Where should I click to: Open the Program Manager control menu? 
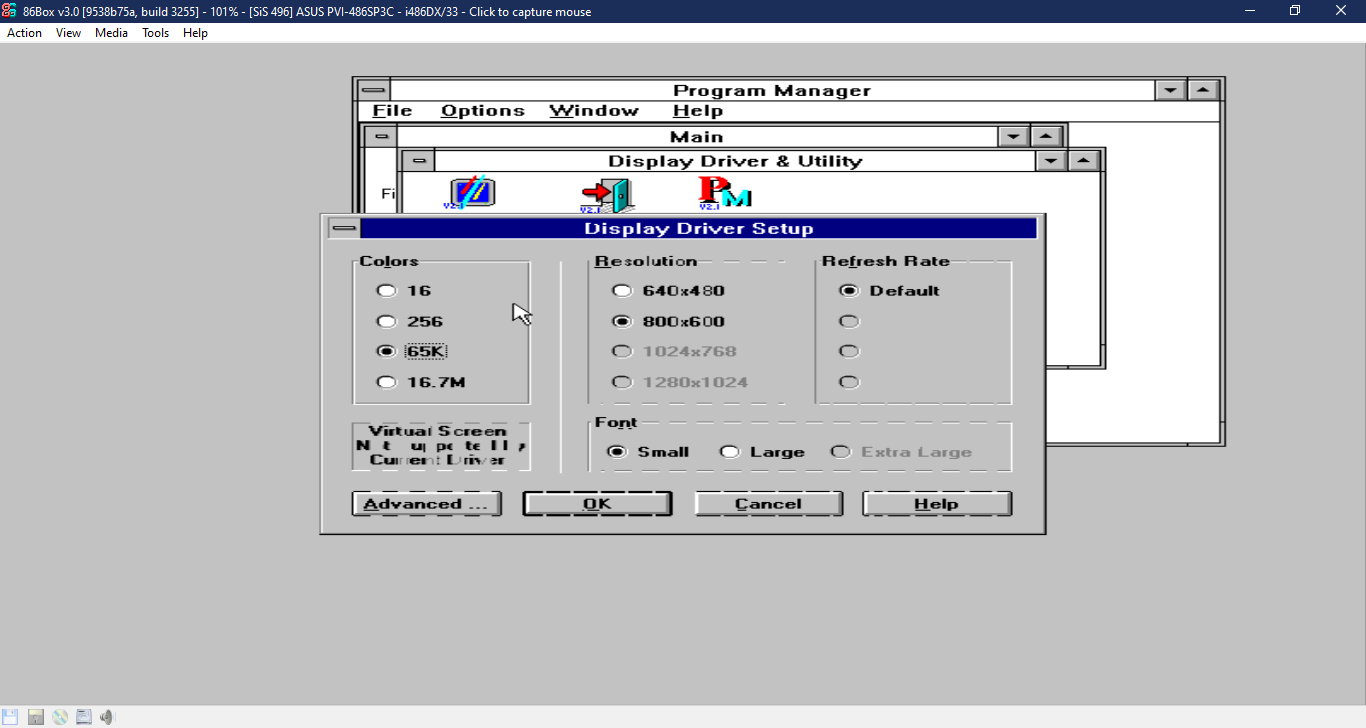point(373,88)
